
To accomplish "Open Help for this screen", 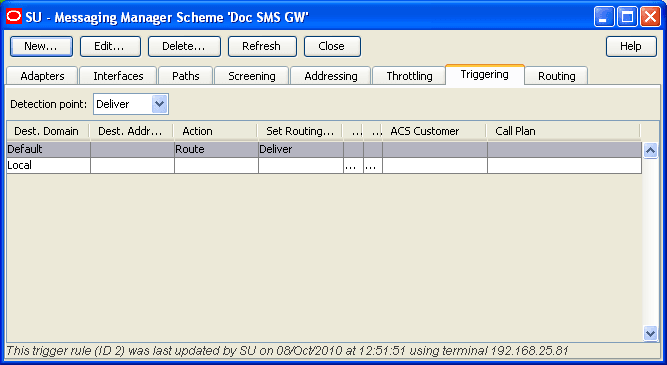I will tap(631, 46).
